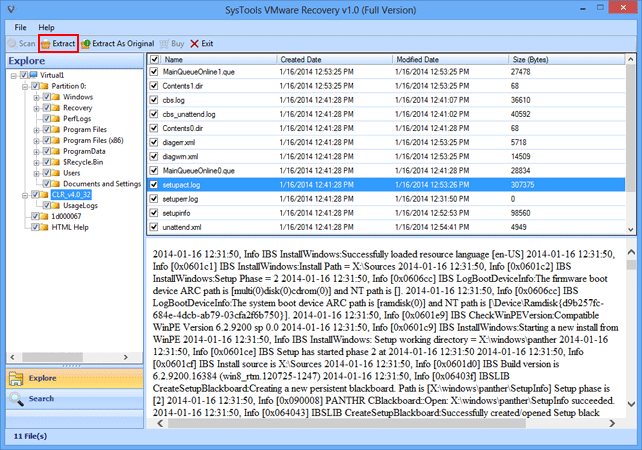Click the Buy cart icon

[164, 44]
